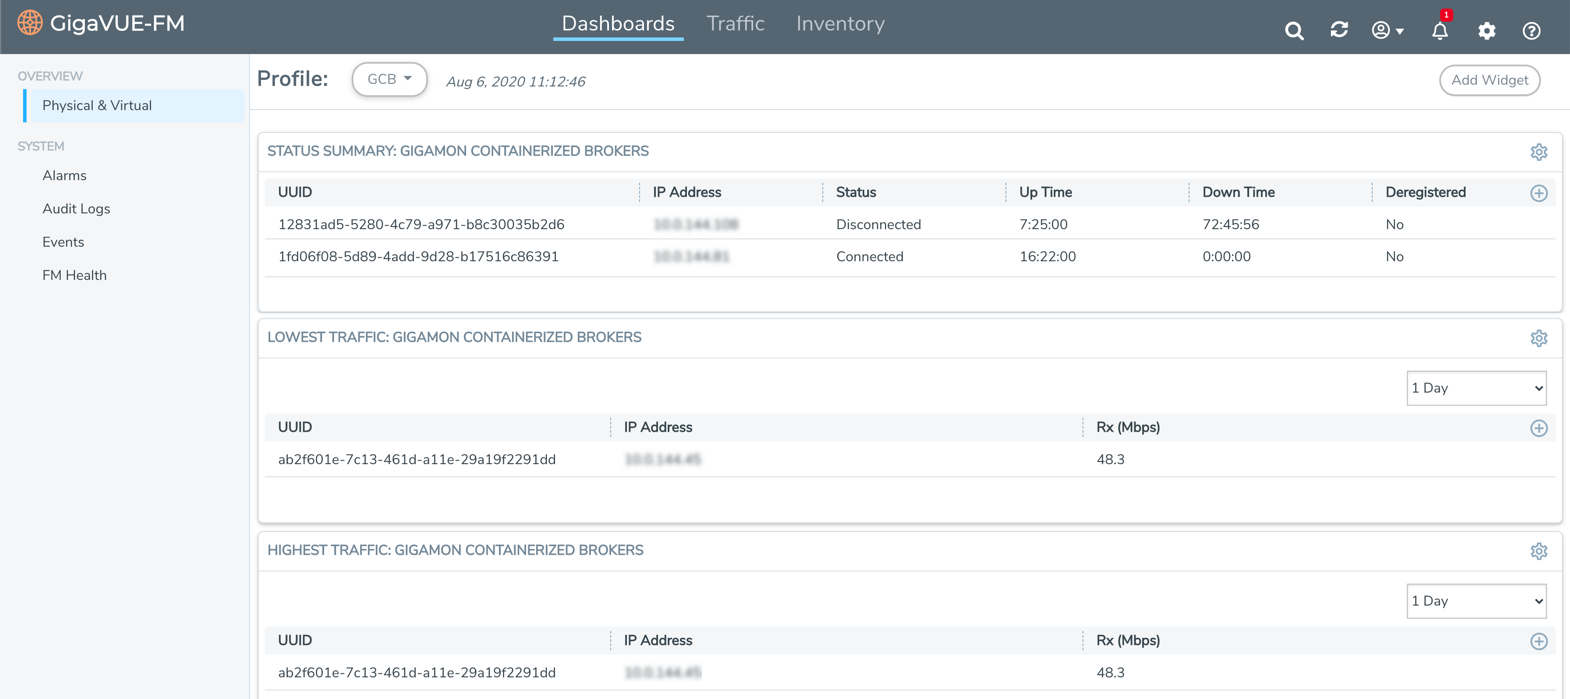Sort Highest Traffic by UUID header

295,640
